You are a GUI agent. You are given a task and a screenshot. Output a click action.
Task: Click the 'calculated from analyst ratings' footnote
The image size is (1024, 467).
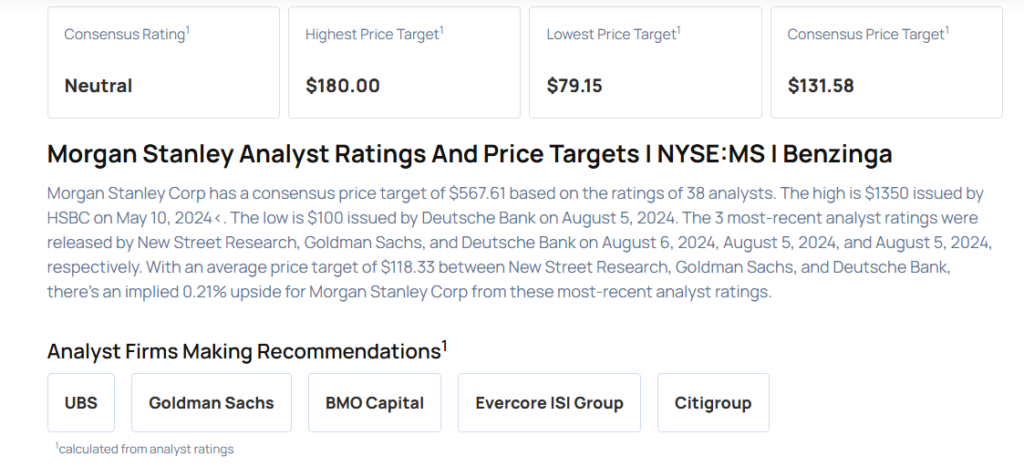[x=145, y=449]
